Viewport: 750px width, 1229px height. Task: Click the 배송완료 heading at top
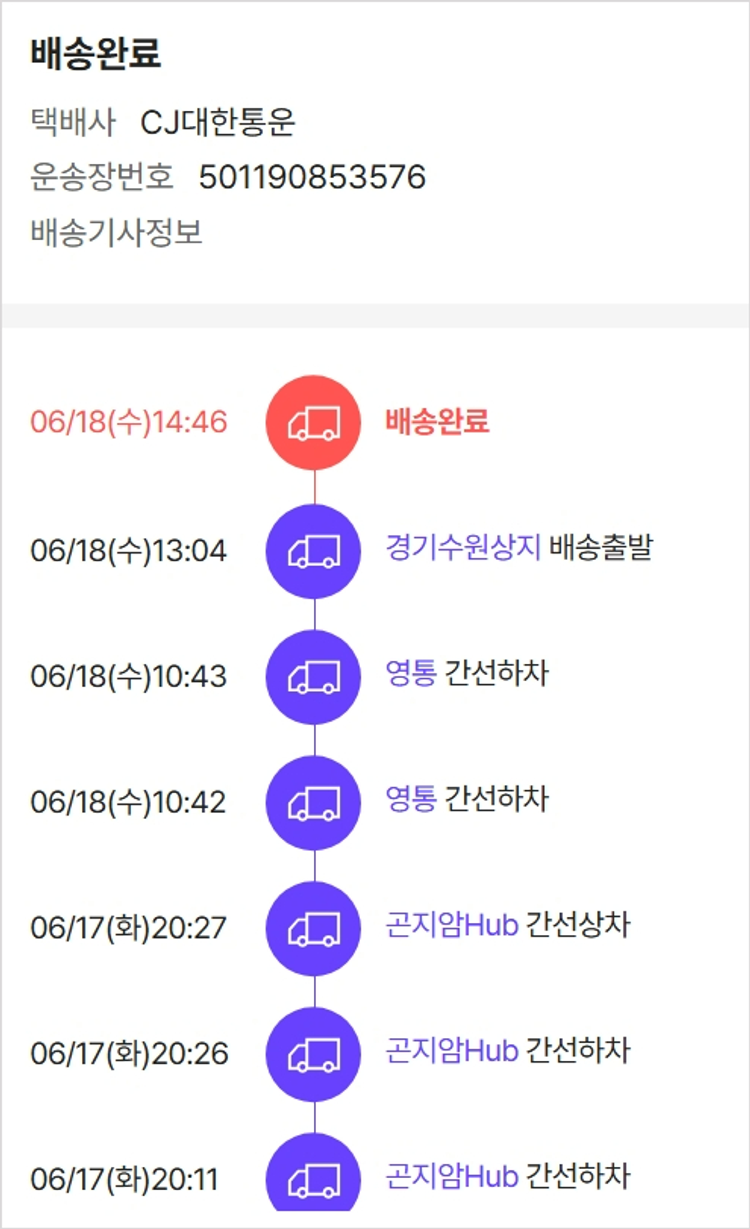[x=96, y=54]
